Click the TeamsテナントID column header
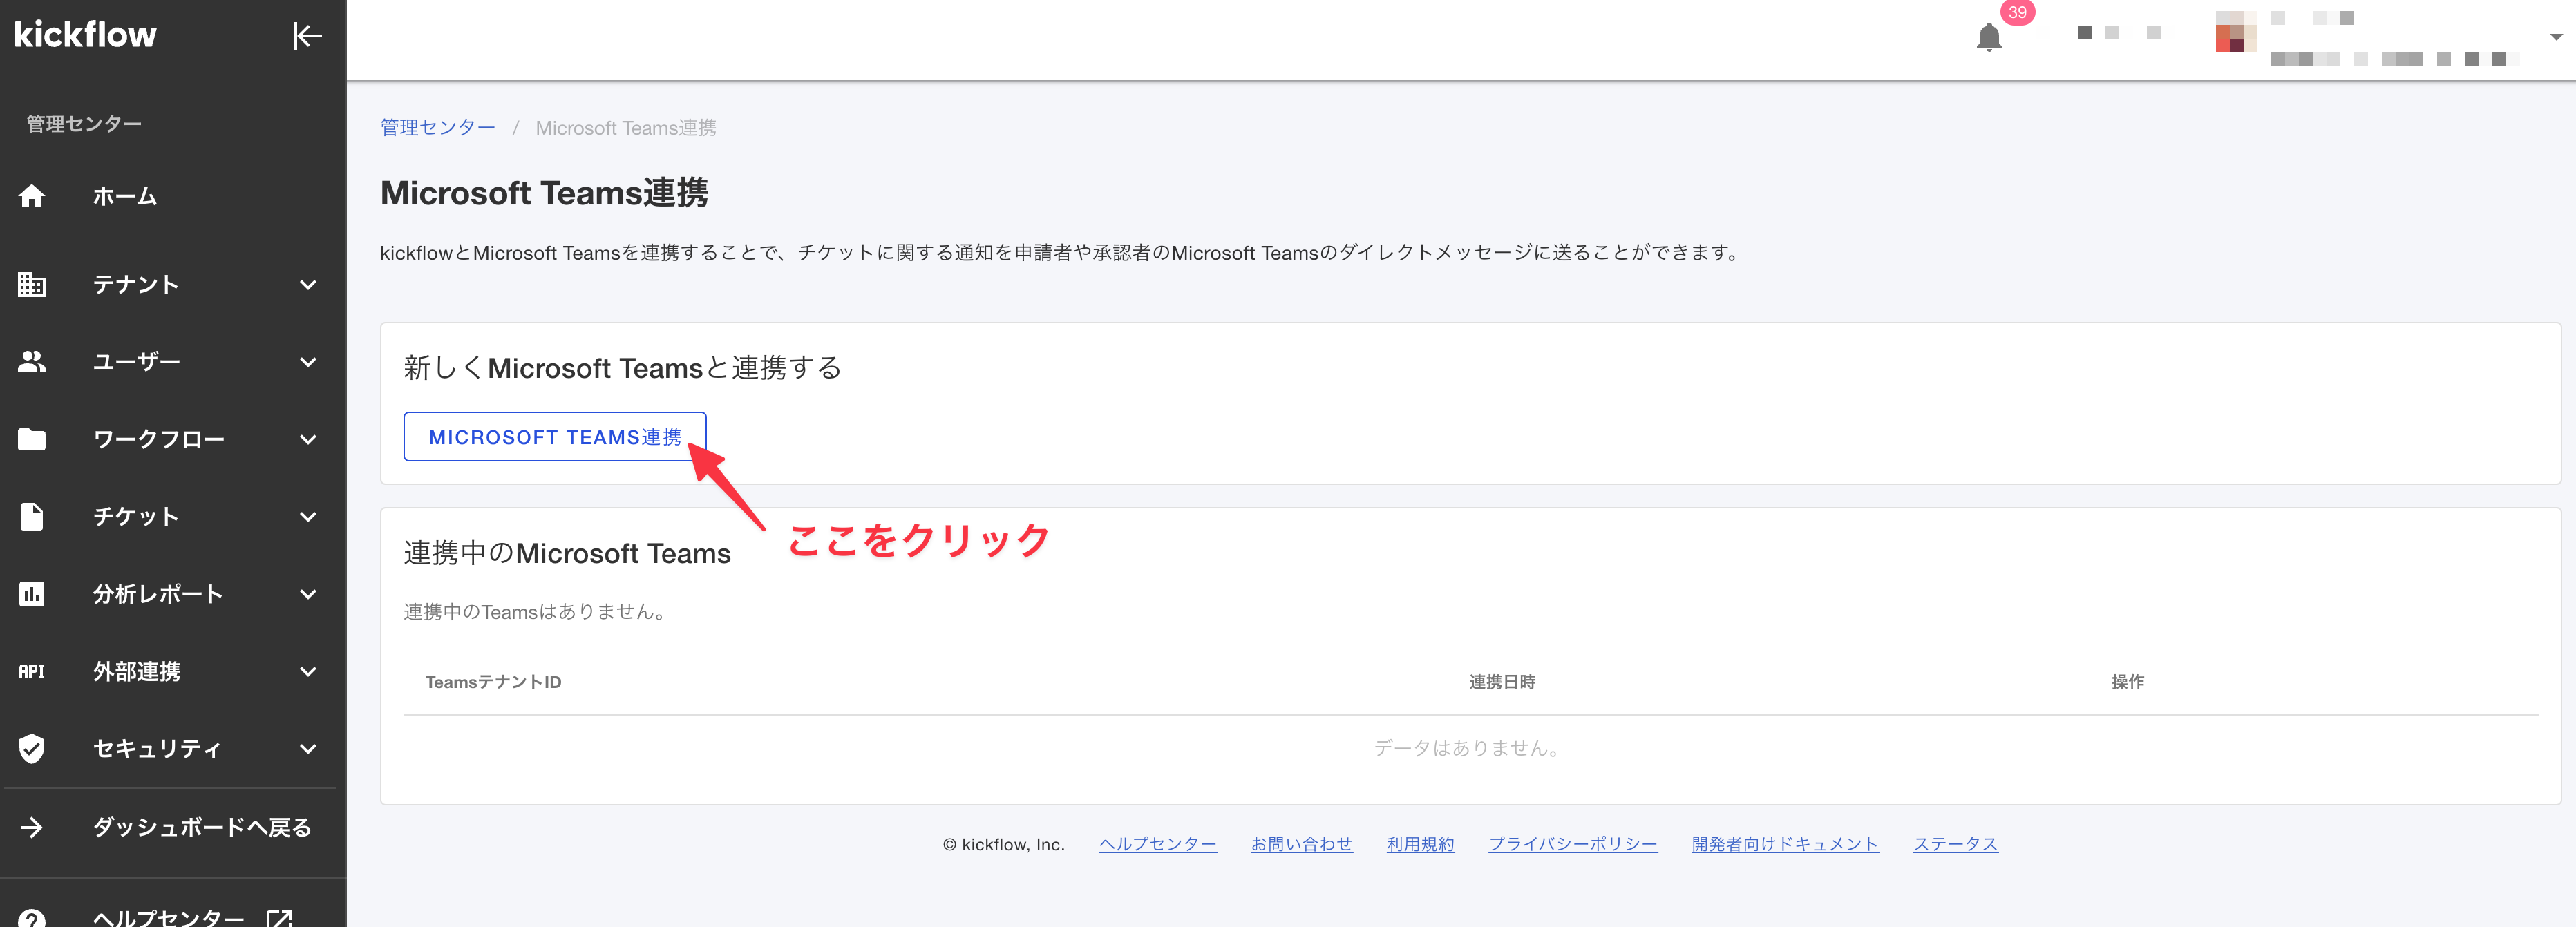Screen dimensions: 2576x927 (493, 682)
